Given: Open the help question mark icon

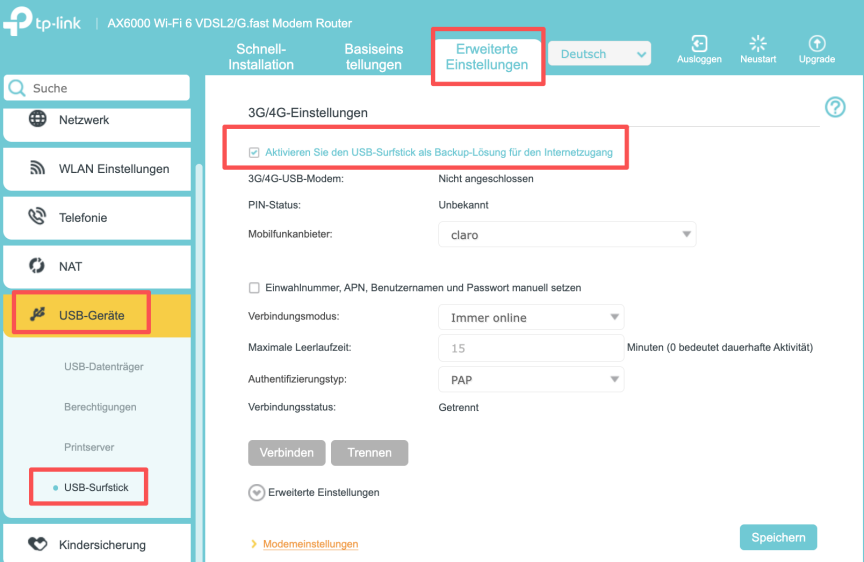Looking at the screenshot, I should coord(835,107).
